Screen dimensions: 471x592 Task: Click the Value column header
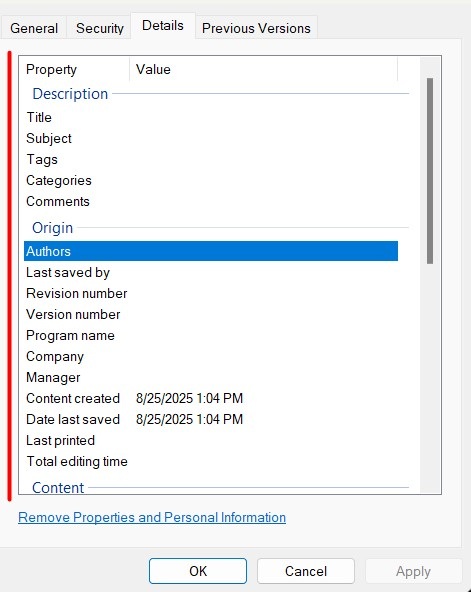coord(263,69)
